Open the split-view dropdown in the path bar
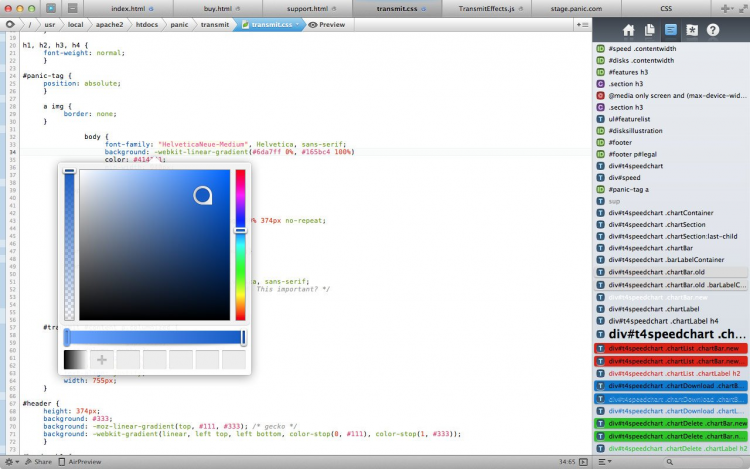This screenshot has height=469, width=750. [581, 24]
